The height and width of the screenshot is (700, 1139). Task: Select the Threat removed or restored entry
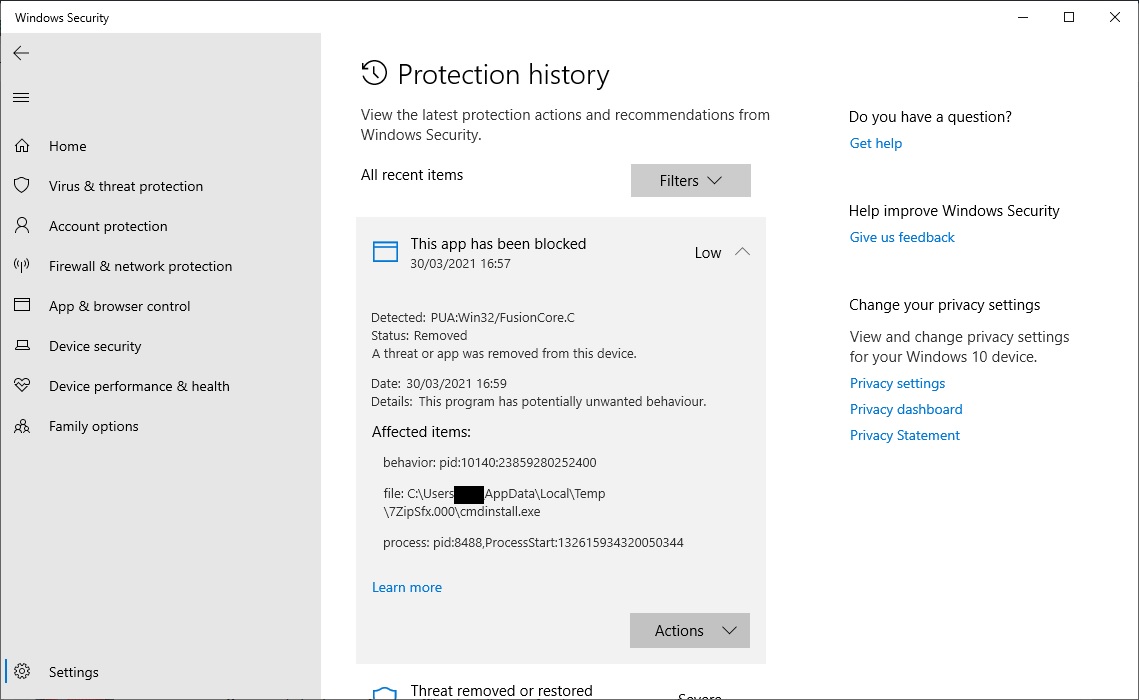coord(501,690)
